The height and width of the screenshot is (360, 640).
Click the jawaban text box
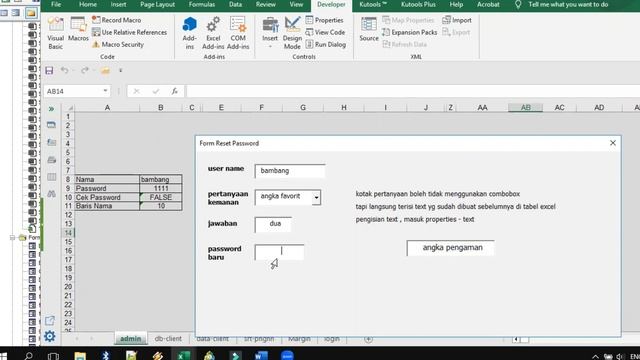273,224
